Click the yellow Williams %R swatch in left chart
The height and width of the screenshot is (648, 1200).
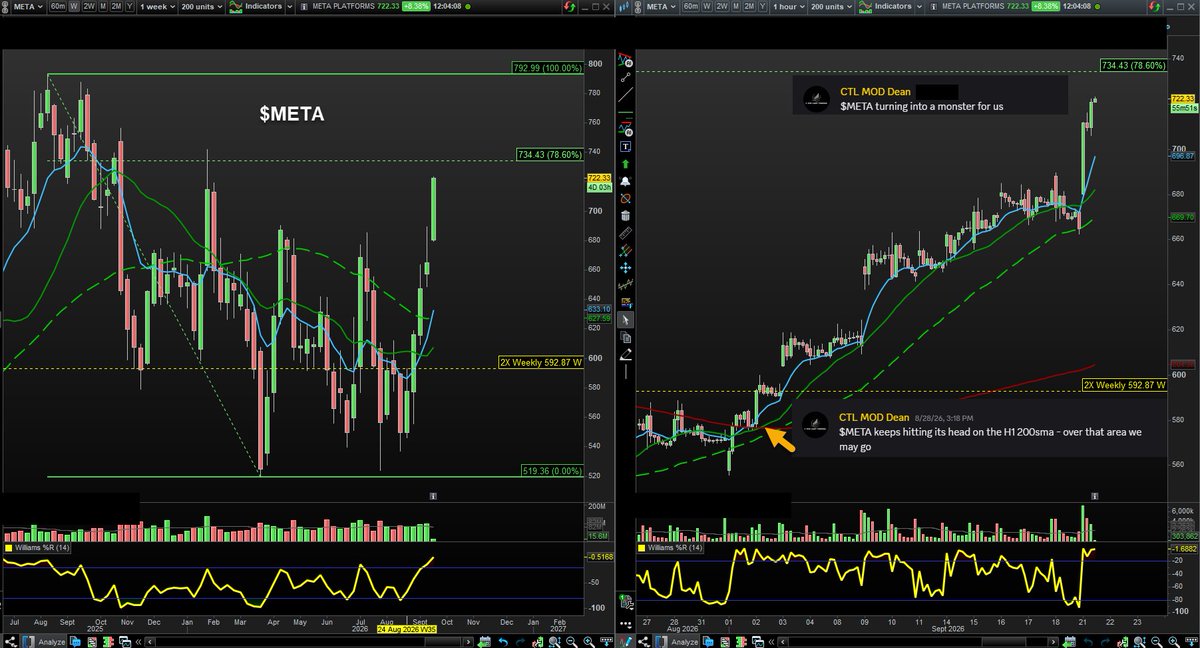(x=8, y=548)
